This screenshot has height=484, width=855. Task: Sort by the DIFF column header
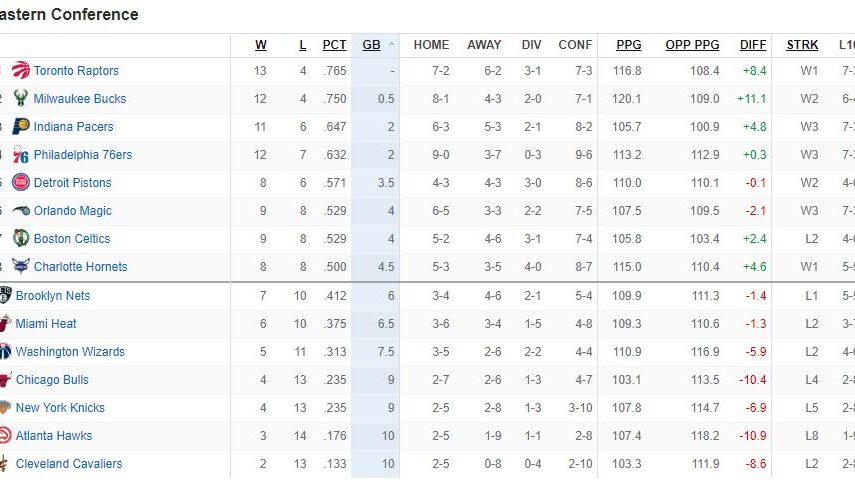tap(753, 45)
